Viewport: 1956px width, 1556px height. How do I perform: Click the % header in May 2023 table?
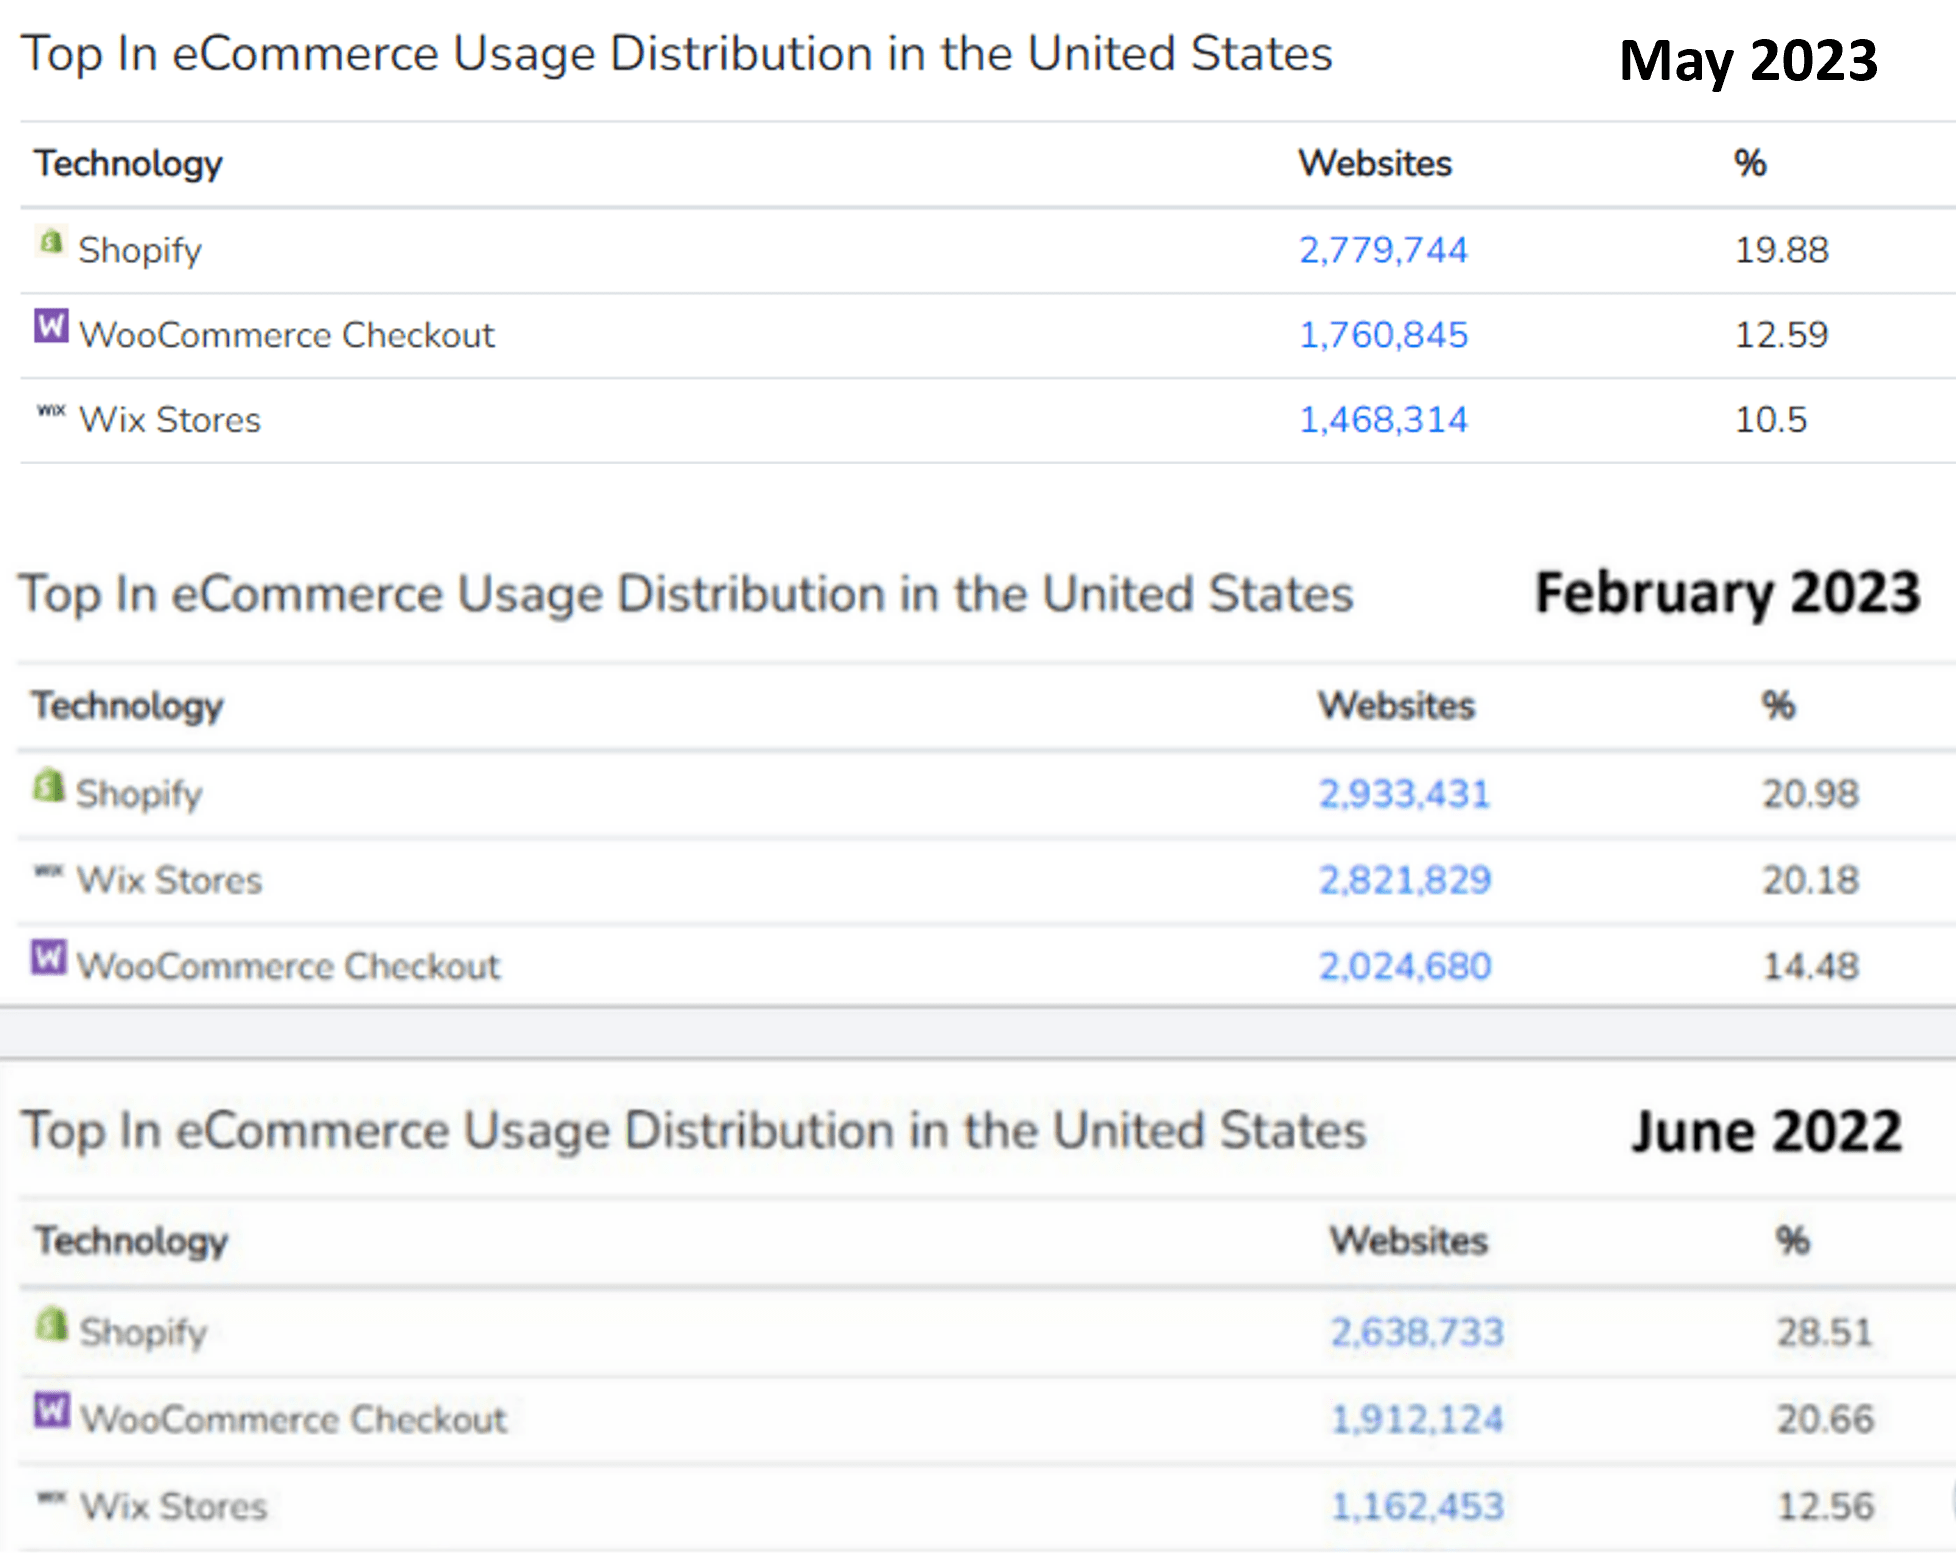click(1750, 163)
